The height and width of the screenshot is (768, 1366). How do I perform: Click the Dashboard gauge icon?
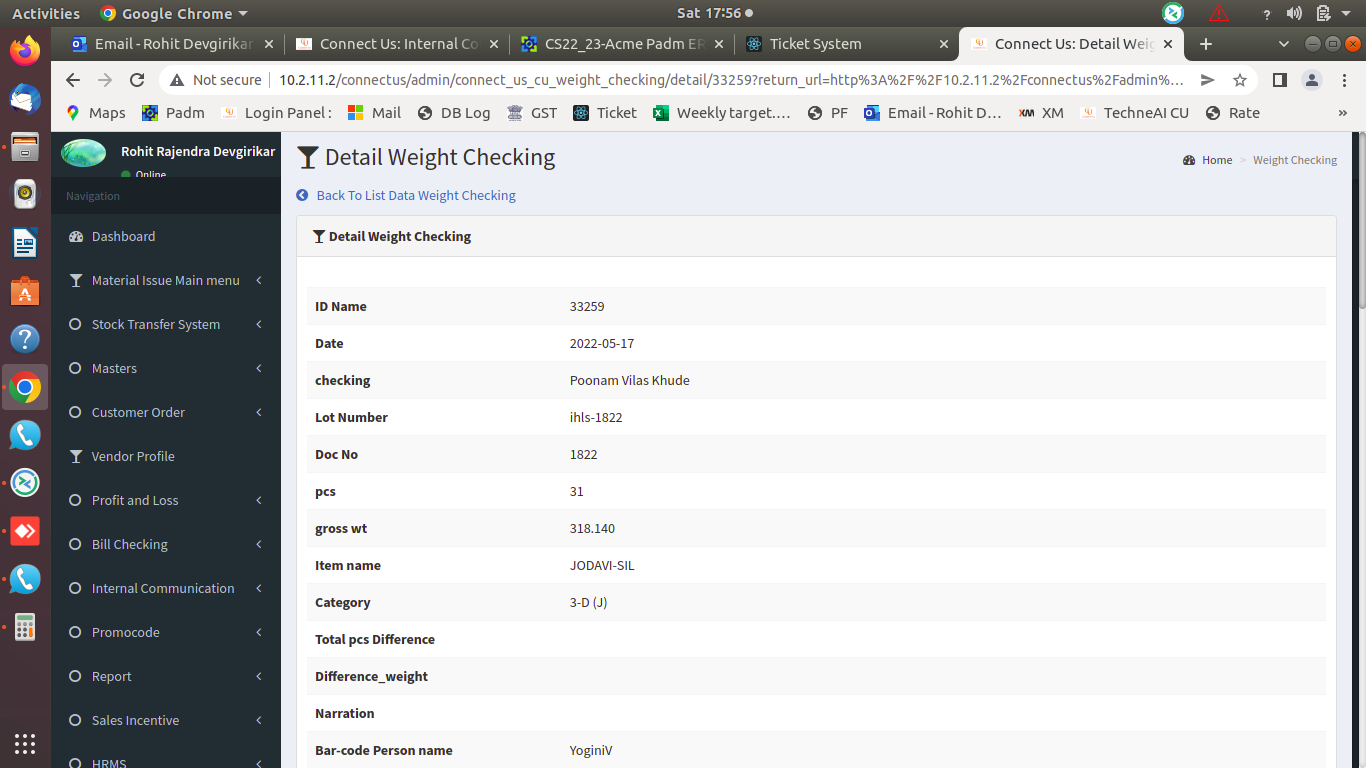click(75, 236)
